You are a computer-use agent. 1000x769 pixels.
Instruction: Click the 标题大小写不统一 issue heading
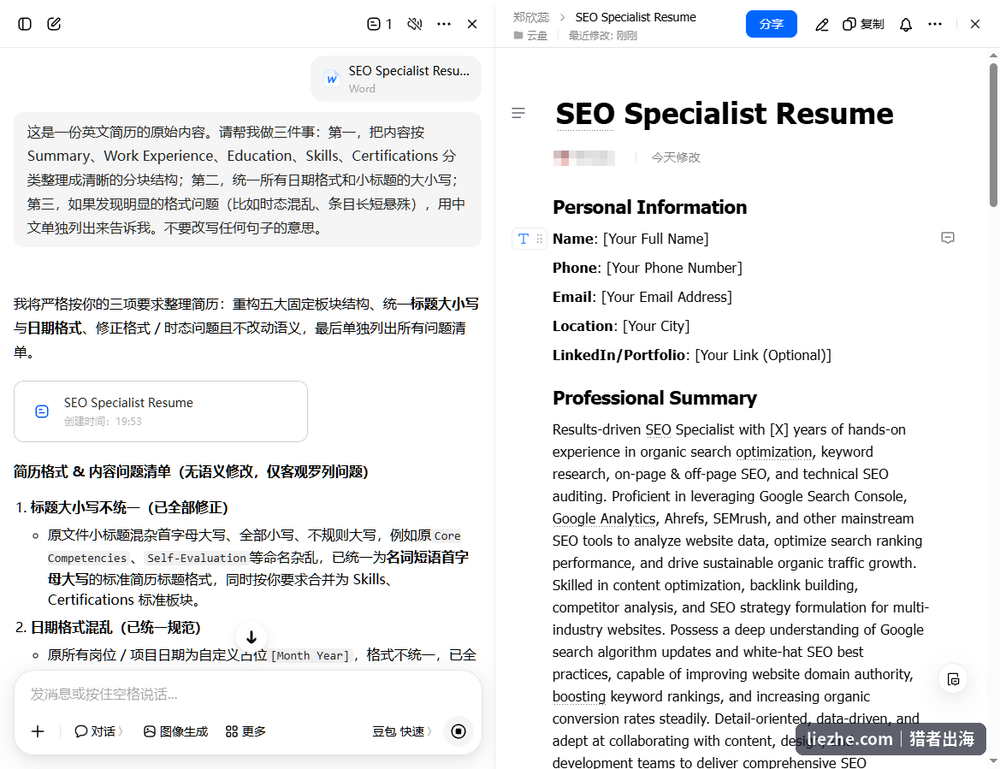pos(129,508)
